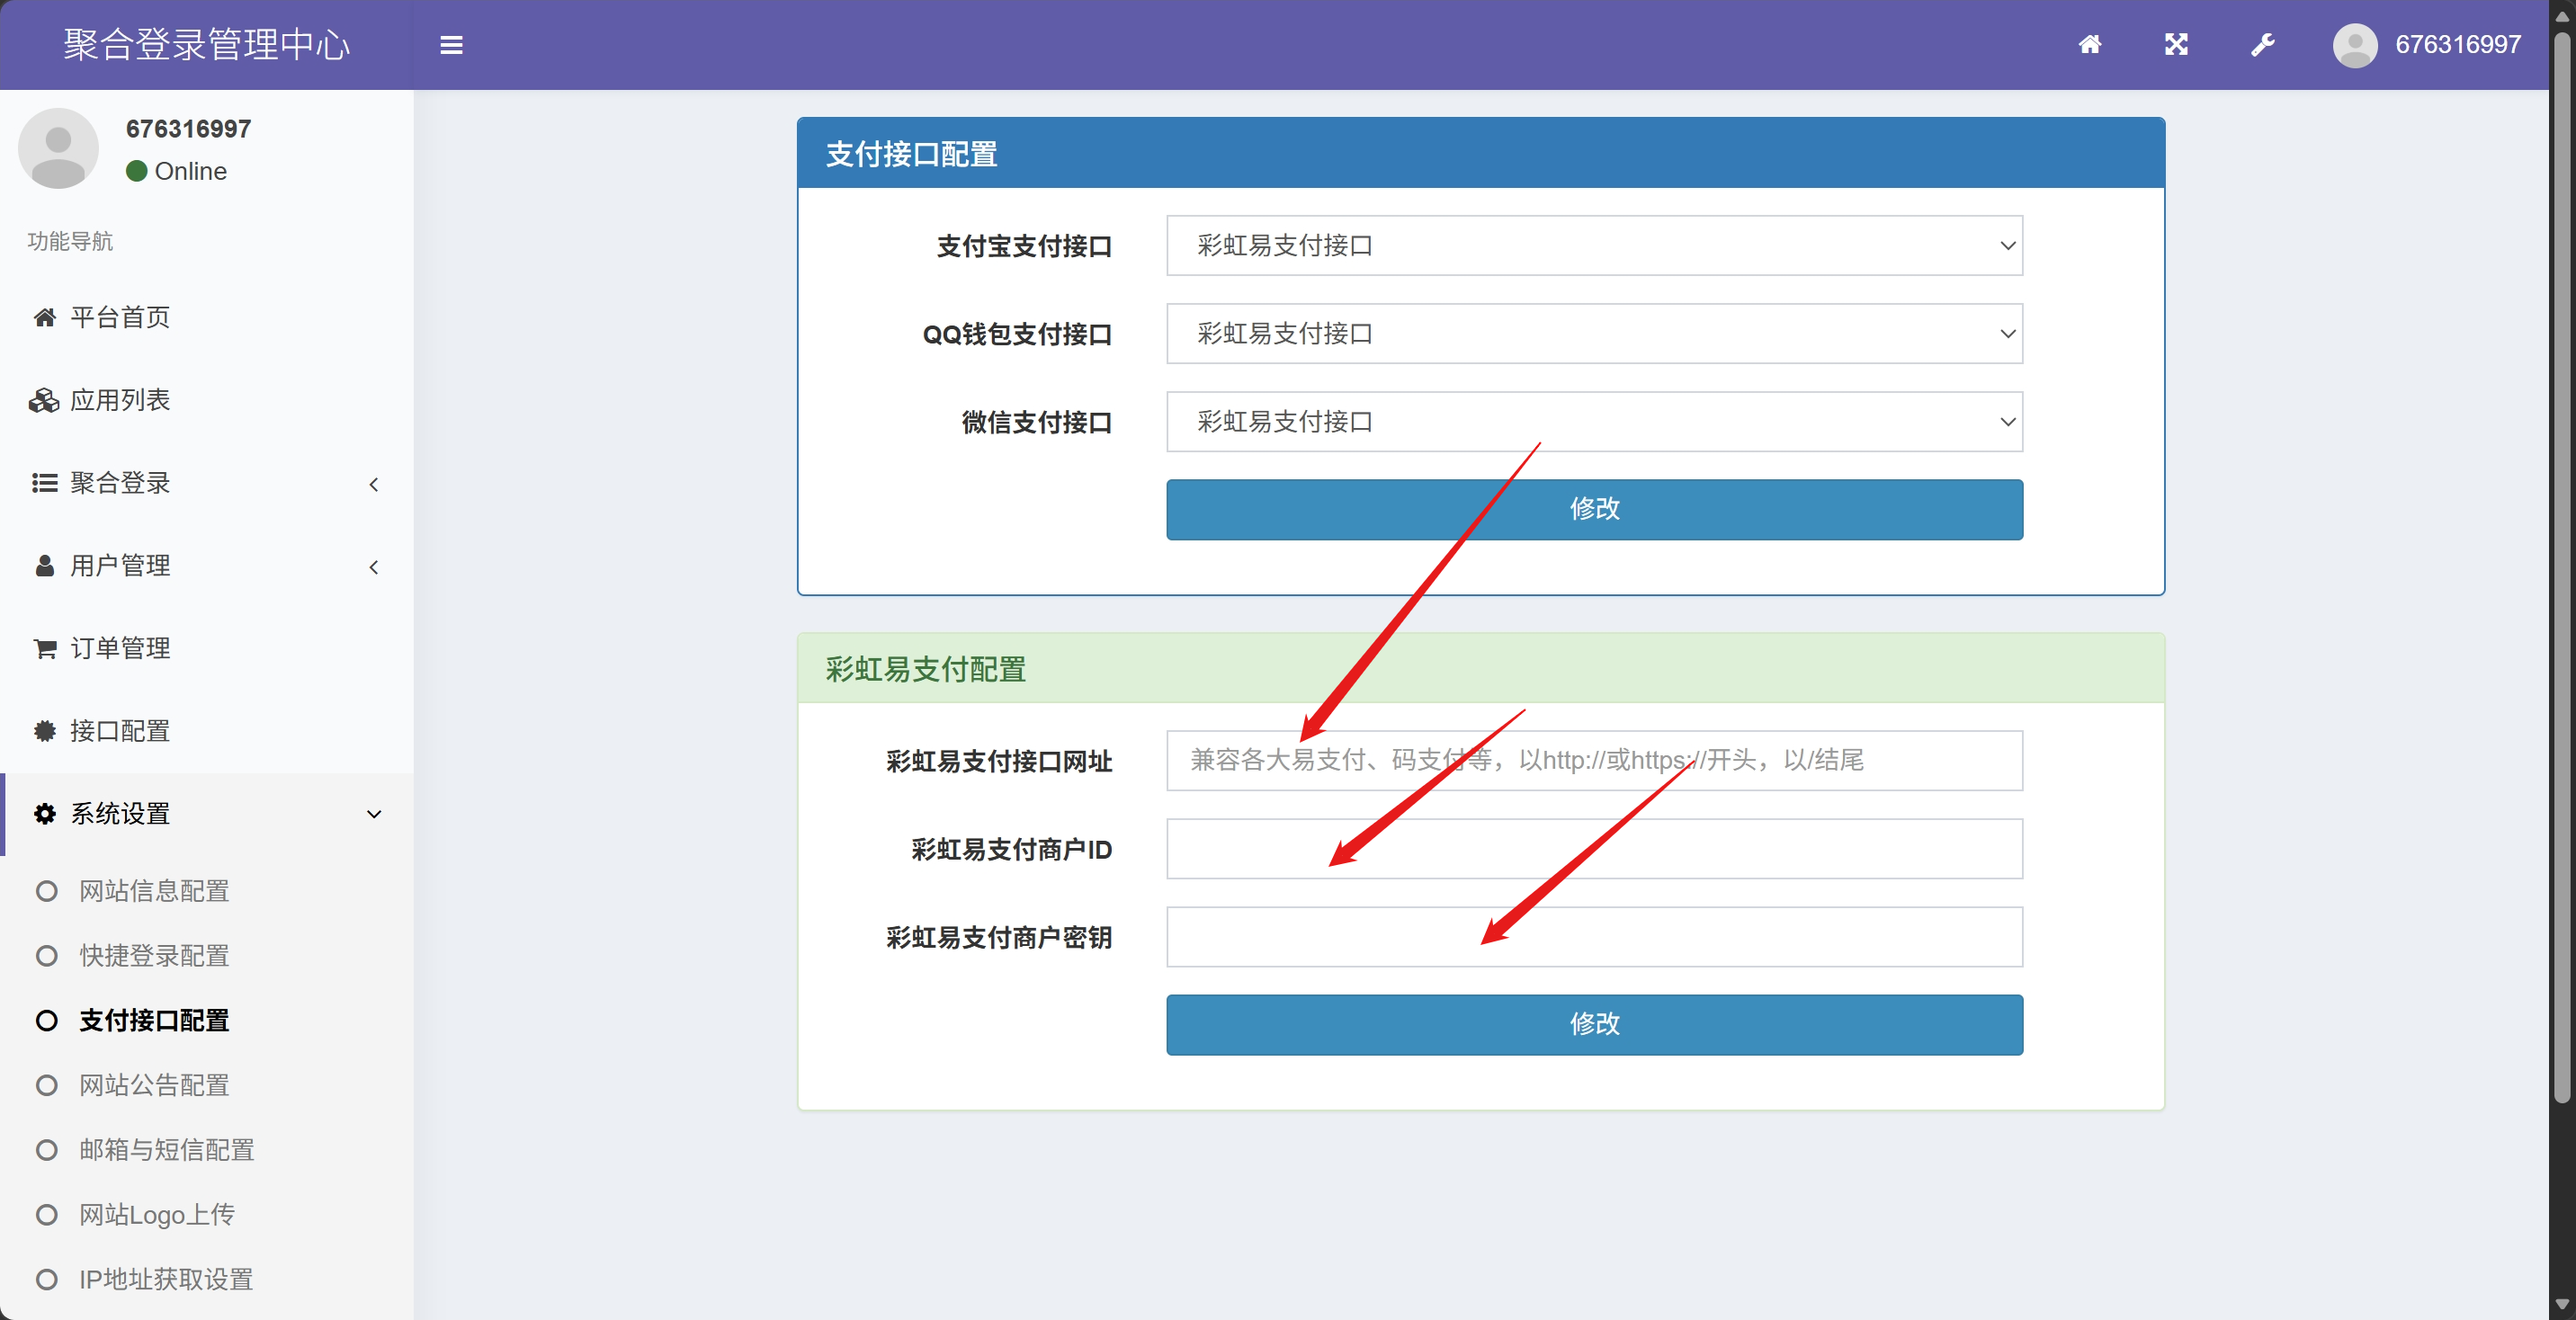The image size is (2576, 1320).
Task: Click the top-right user avatar
Action: (x=2355, y=45)
